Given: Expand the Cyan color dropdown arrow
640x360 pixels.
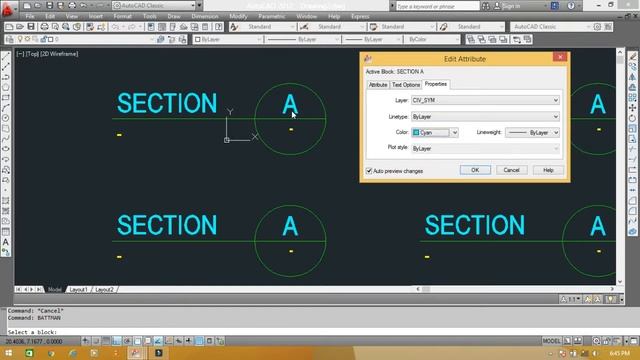Looking at the screenshot, I should point(454,133).
